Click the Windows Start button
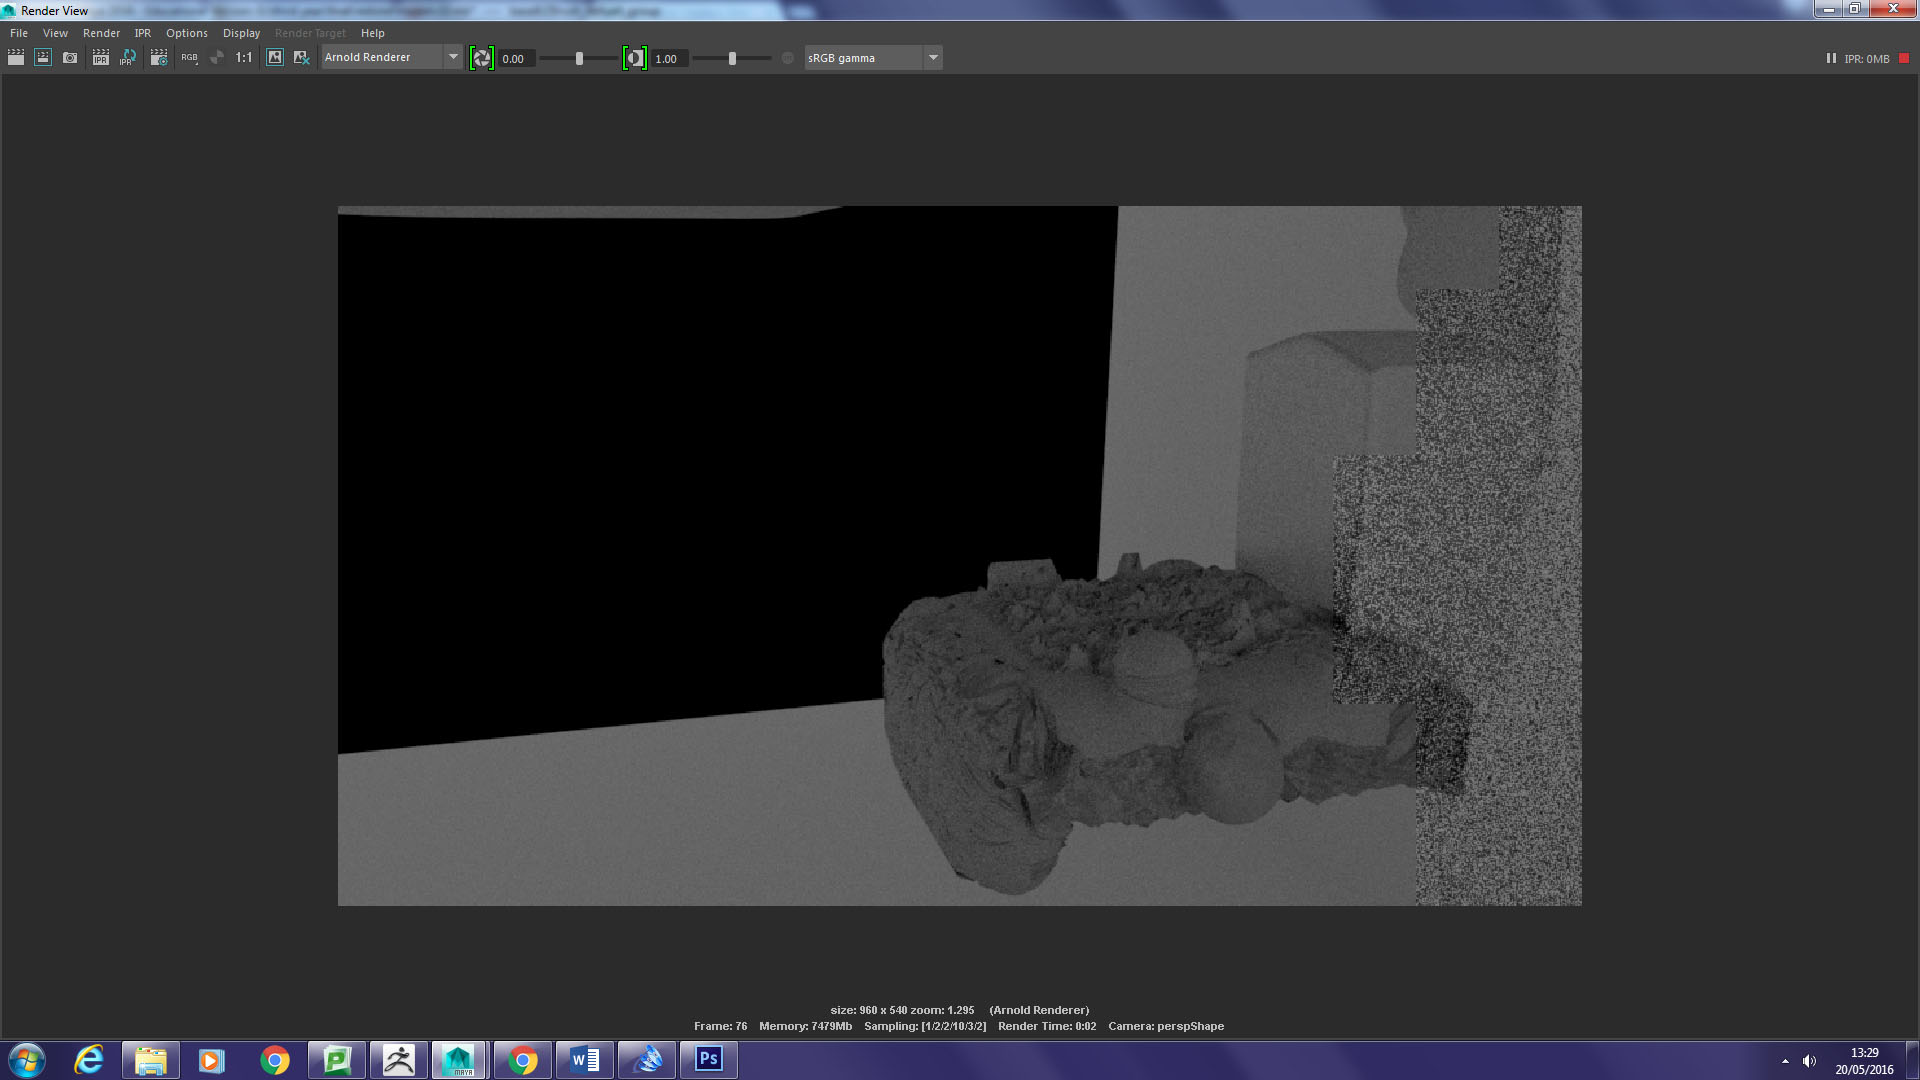Screen dimensions: 1920x1080 click(x=27, y=1060)
